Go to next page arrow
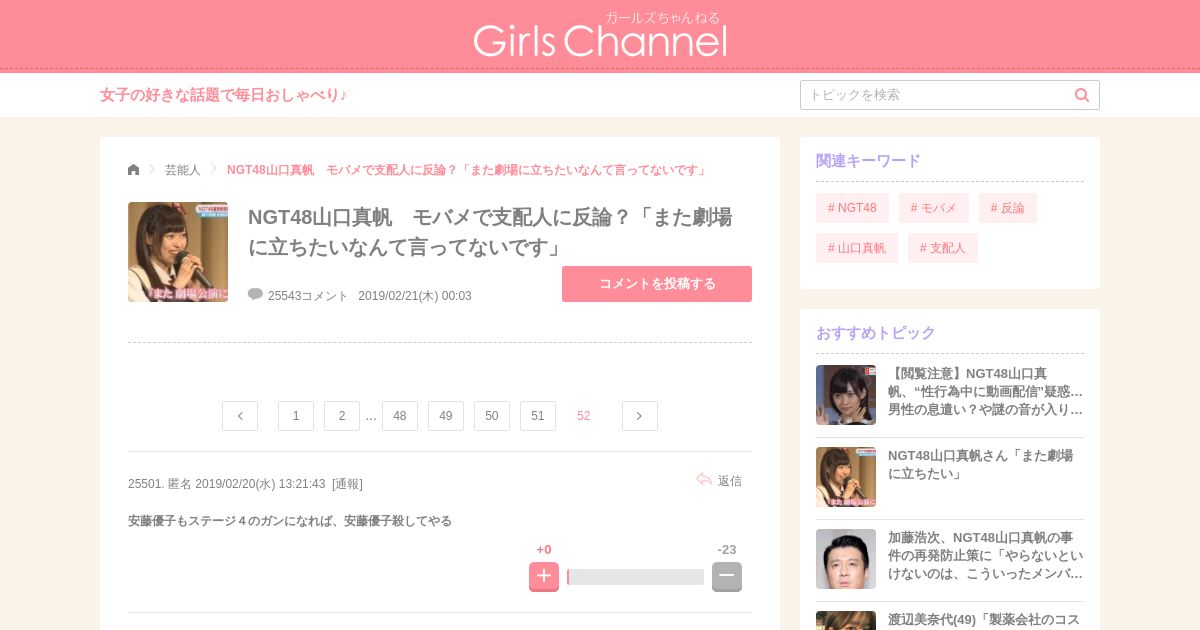This screenshot has width=1200, height=630. pyautogui.click(x=640, y=416)
